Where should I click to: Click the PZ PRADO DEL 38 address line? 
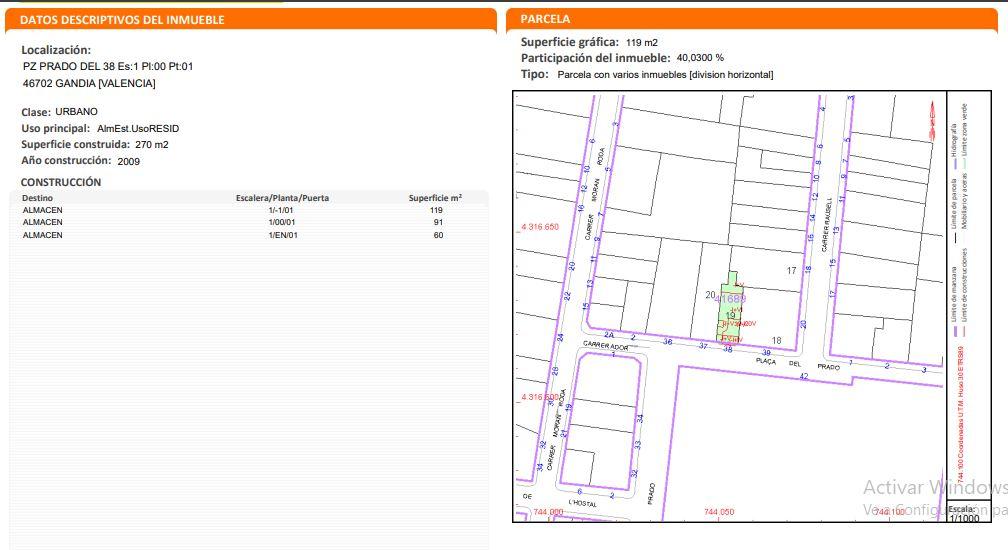pos(108,67)
